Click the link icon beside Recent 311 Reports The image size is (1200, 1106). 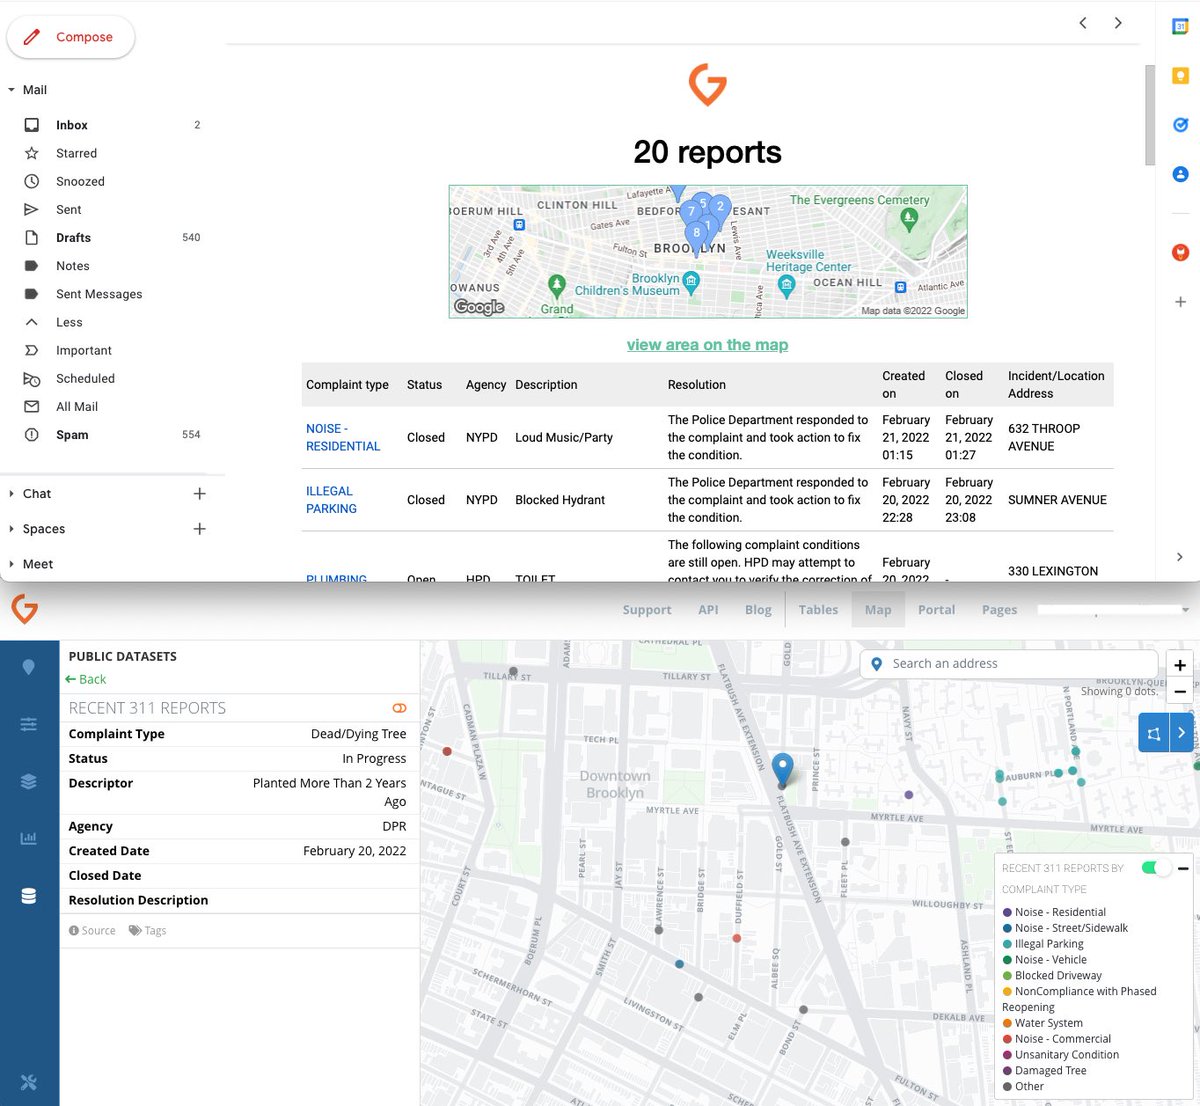click(x=399, y=708)
